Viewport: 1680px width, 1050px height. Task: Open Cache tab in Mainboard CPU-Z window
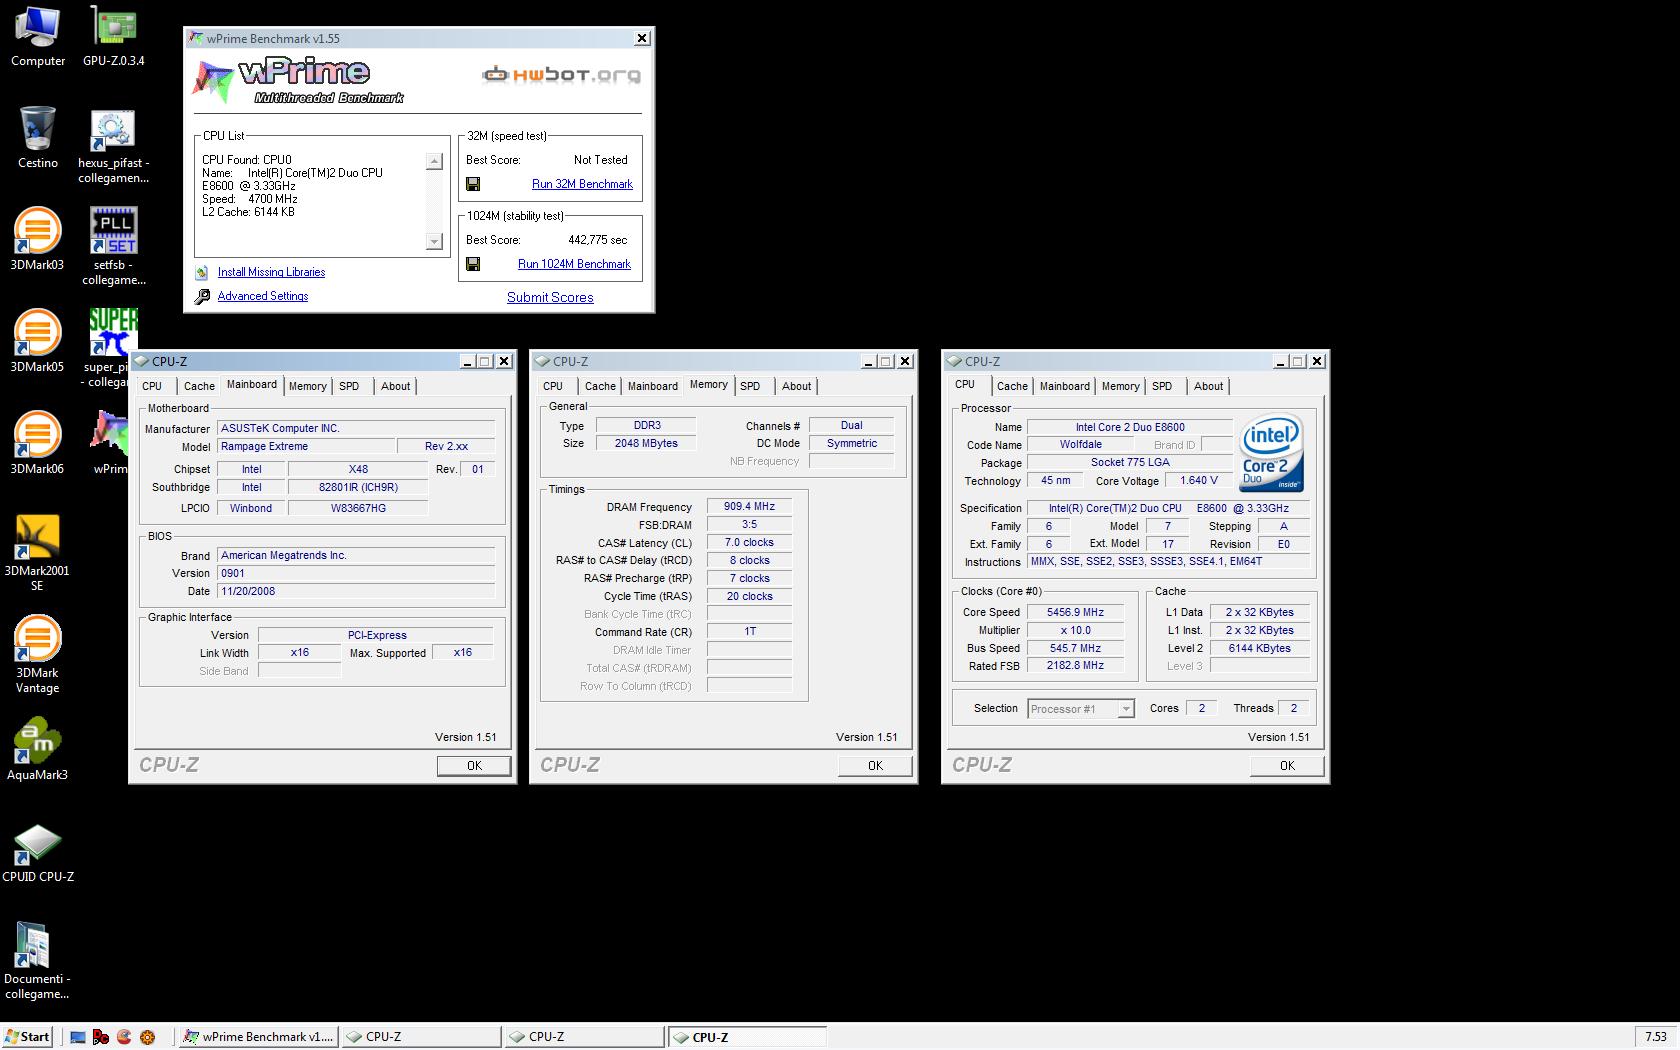click(x=199, y=386)
